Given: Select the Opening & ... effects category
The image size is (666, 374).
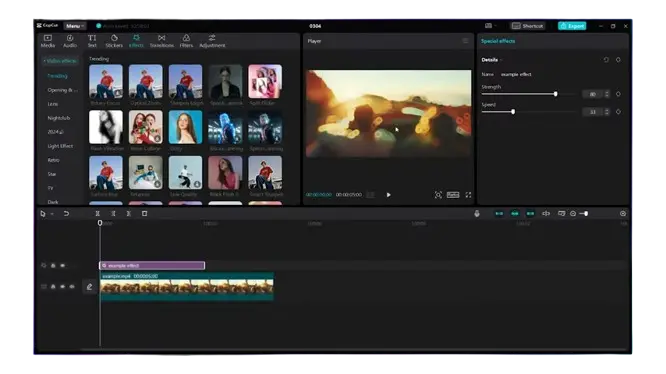Looking at the screenshot, I should coord(62,90).
